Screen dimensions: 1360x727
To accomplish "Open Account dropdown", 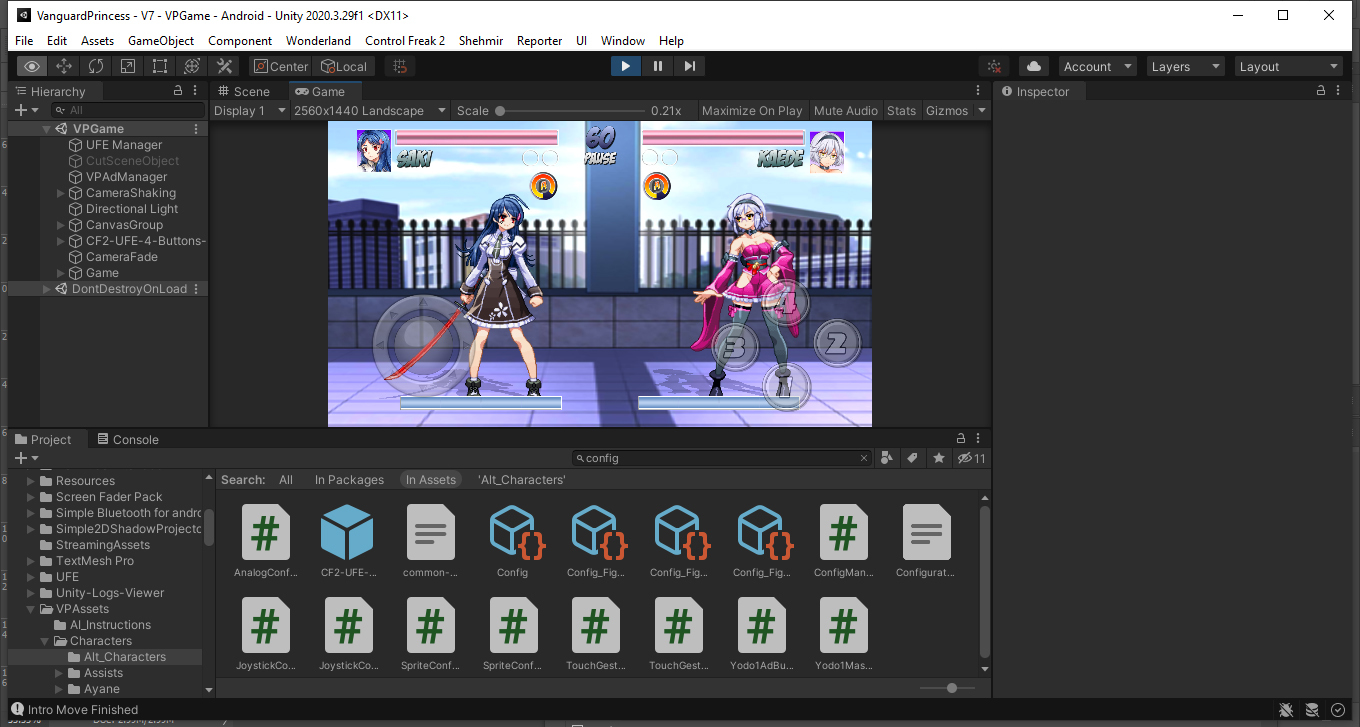I will (1098, 66).
